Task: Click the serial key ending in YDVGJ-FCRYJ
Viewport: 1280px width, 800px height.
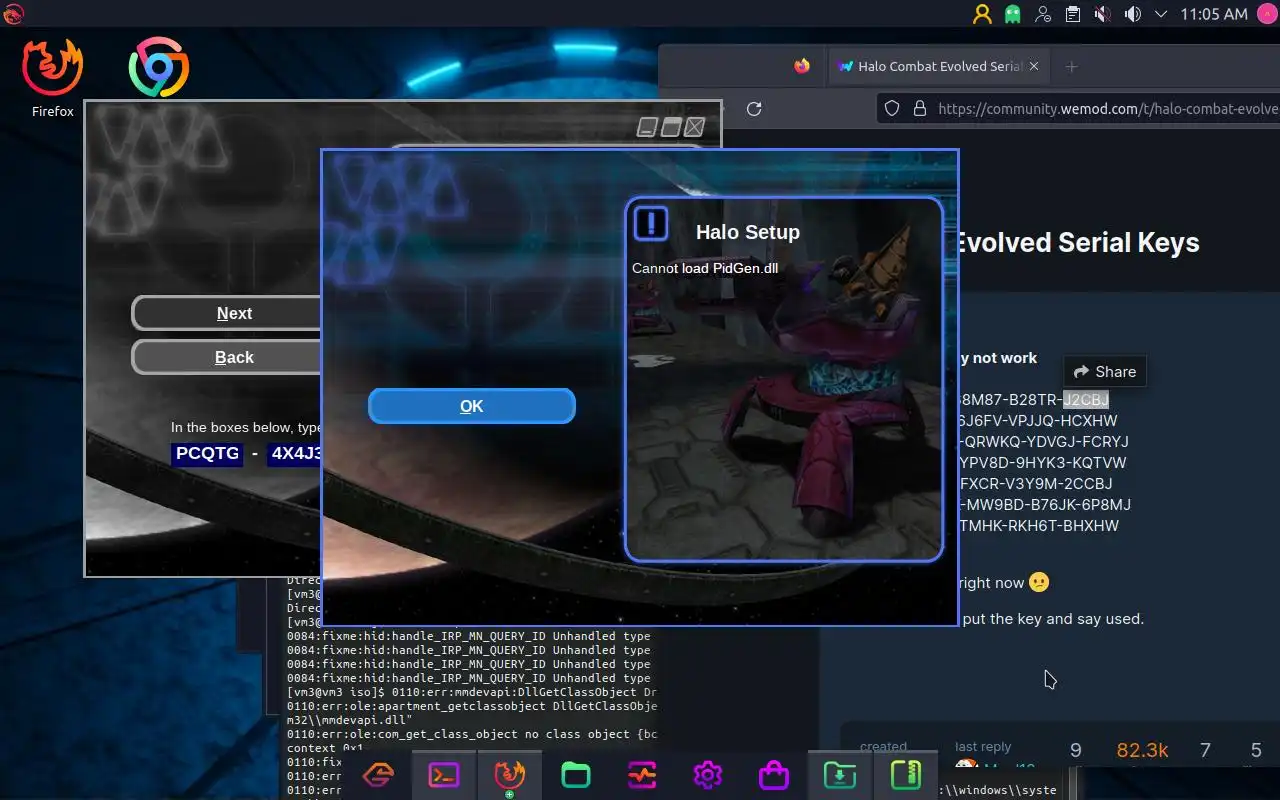Action: 1043,442
